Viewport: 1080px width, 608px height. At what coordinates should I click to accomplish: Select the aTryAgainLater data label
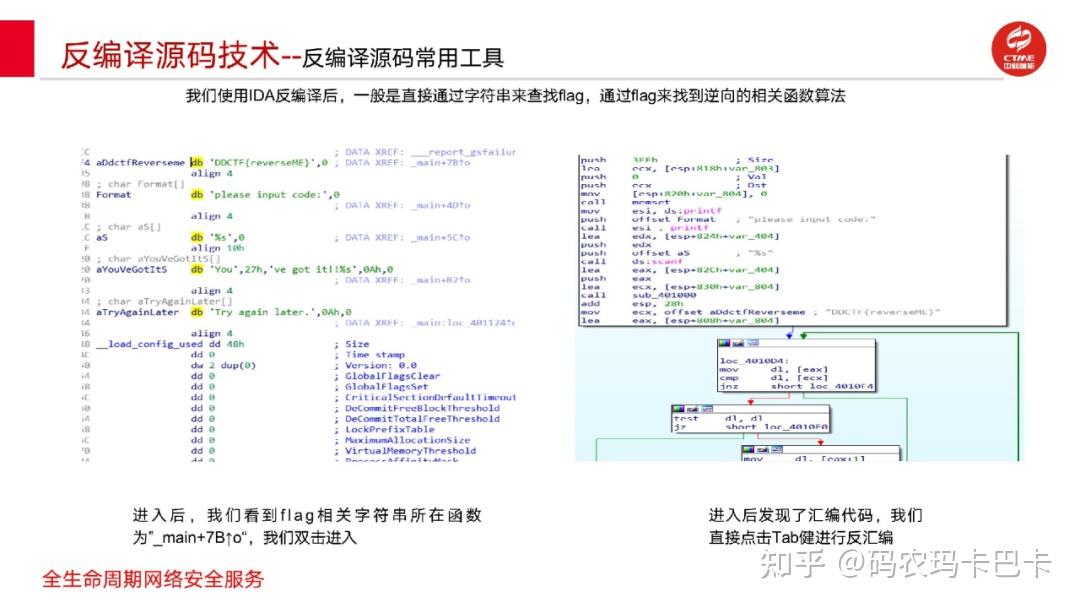coord(137,313)
